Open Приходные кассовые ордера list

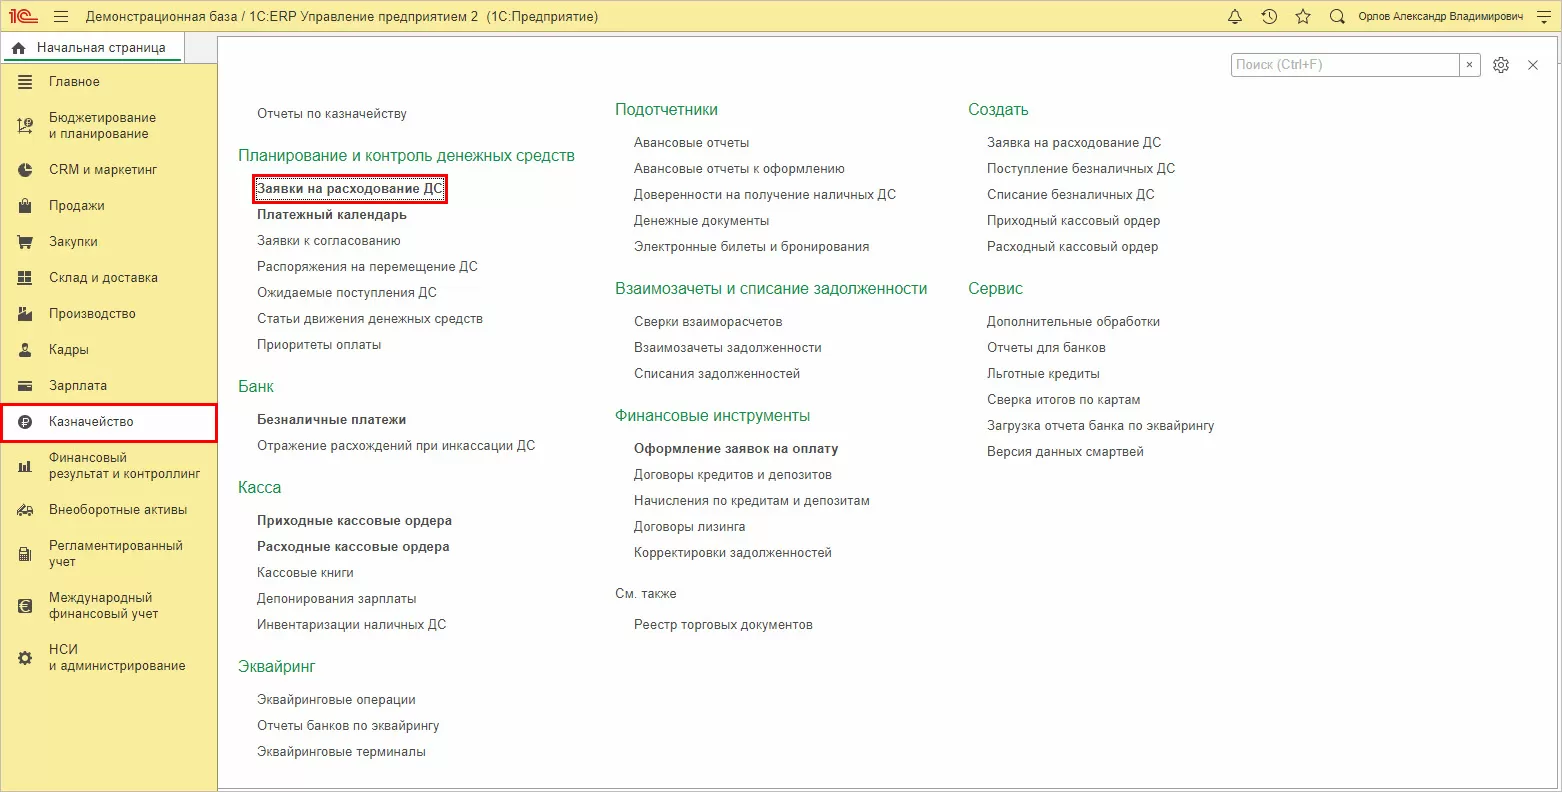pos(354,521)
